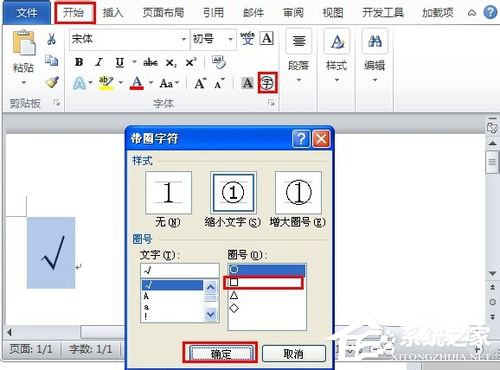Apply red font color A
The image size is (500, 370).
137,83
